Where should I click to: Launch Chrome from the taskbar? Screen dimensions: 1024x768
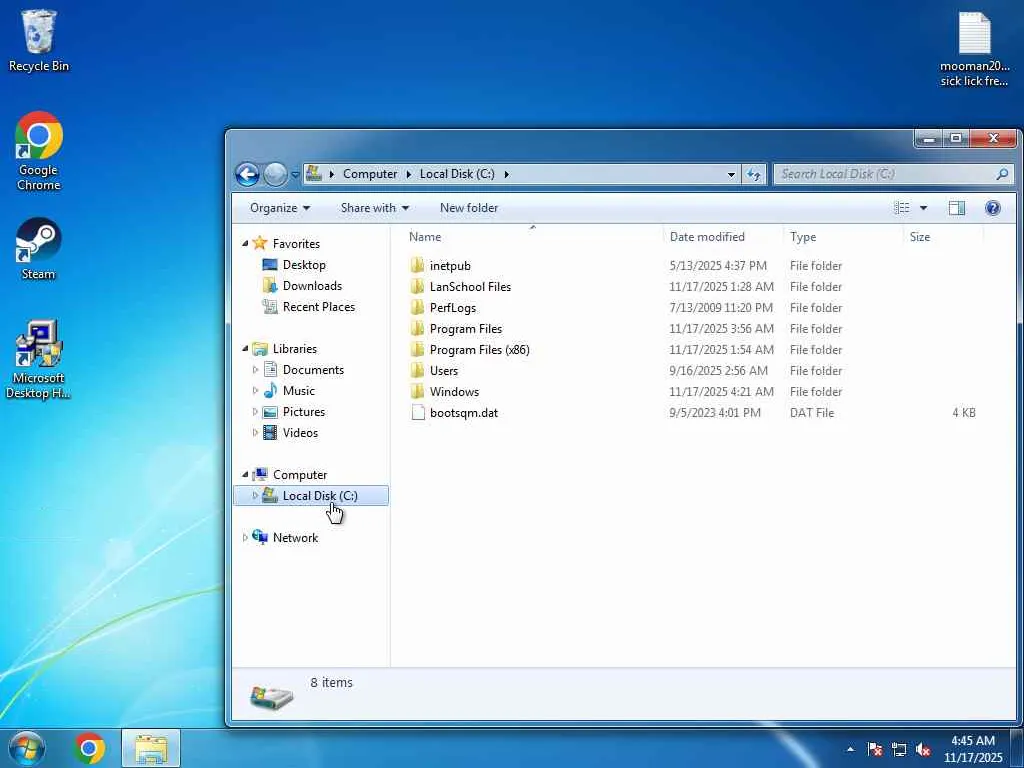click(89, 748)
